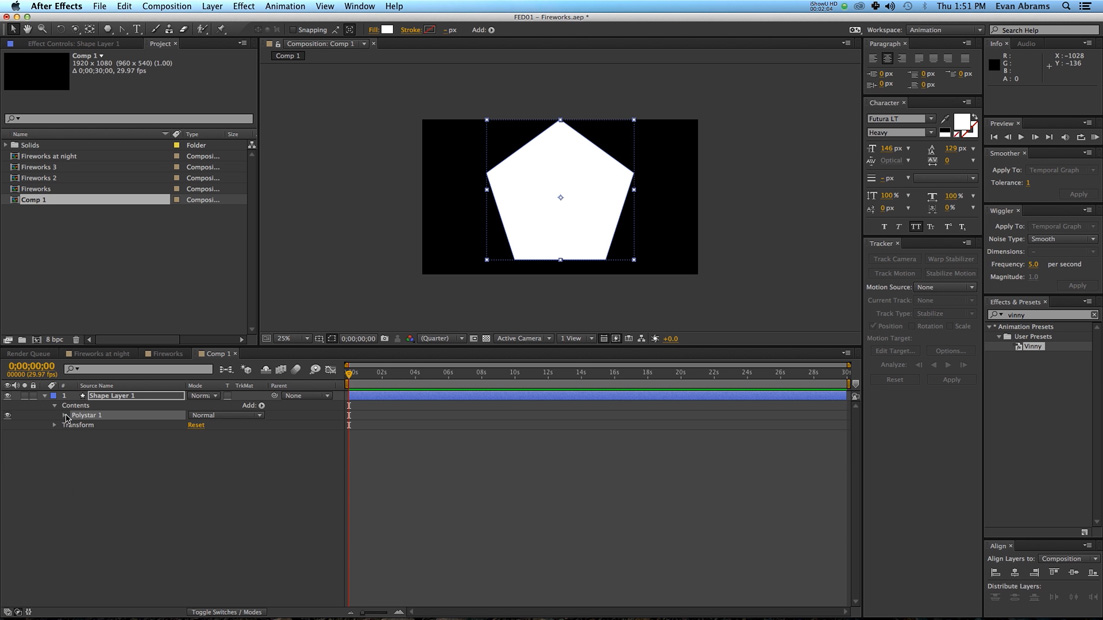Open the Active Camera dropdown
Image resolution: width=1103 pixels, height=620 pixels.
(x=523, y=339)
